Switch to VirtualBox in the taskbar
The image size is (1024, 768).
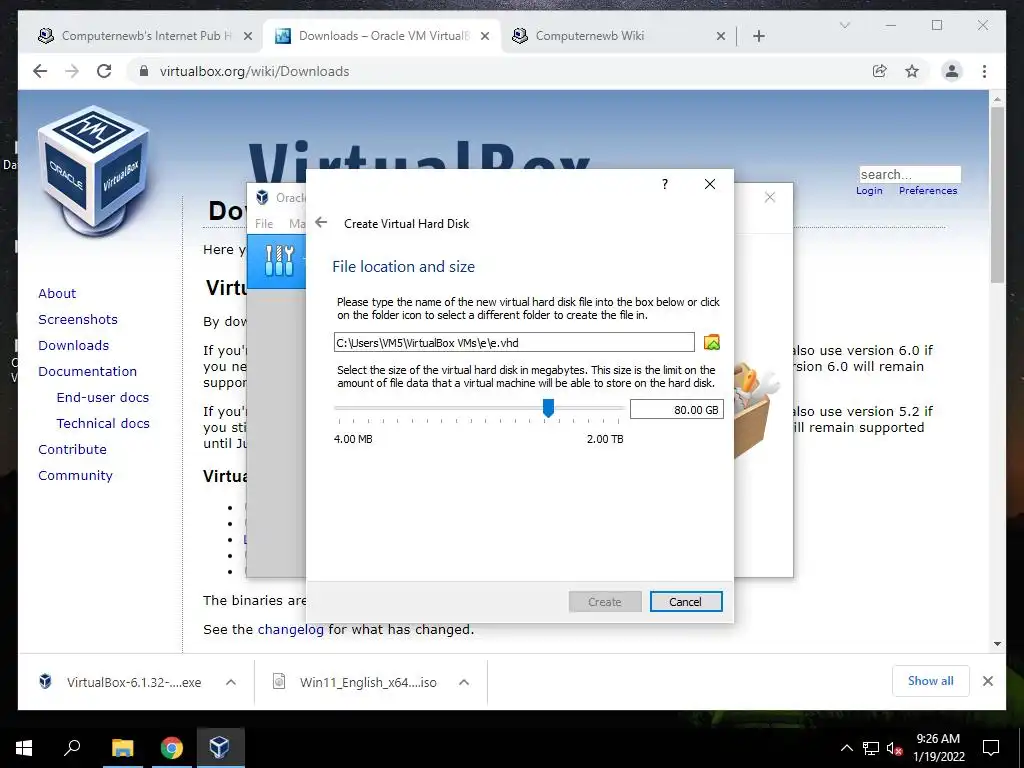219,748
